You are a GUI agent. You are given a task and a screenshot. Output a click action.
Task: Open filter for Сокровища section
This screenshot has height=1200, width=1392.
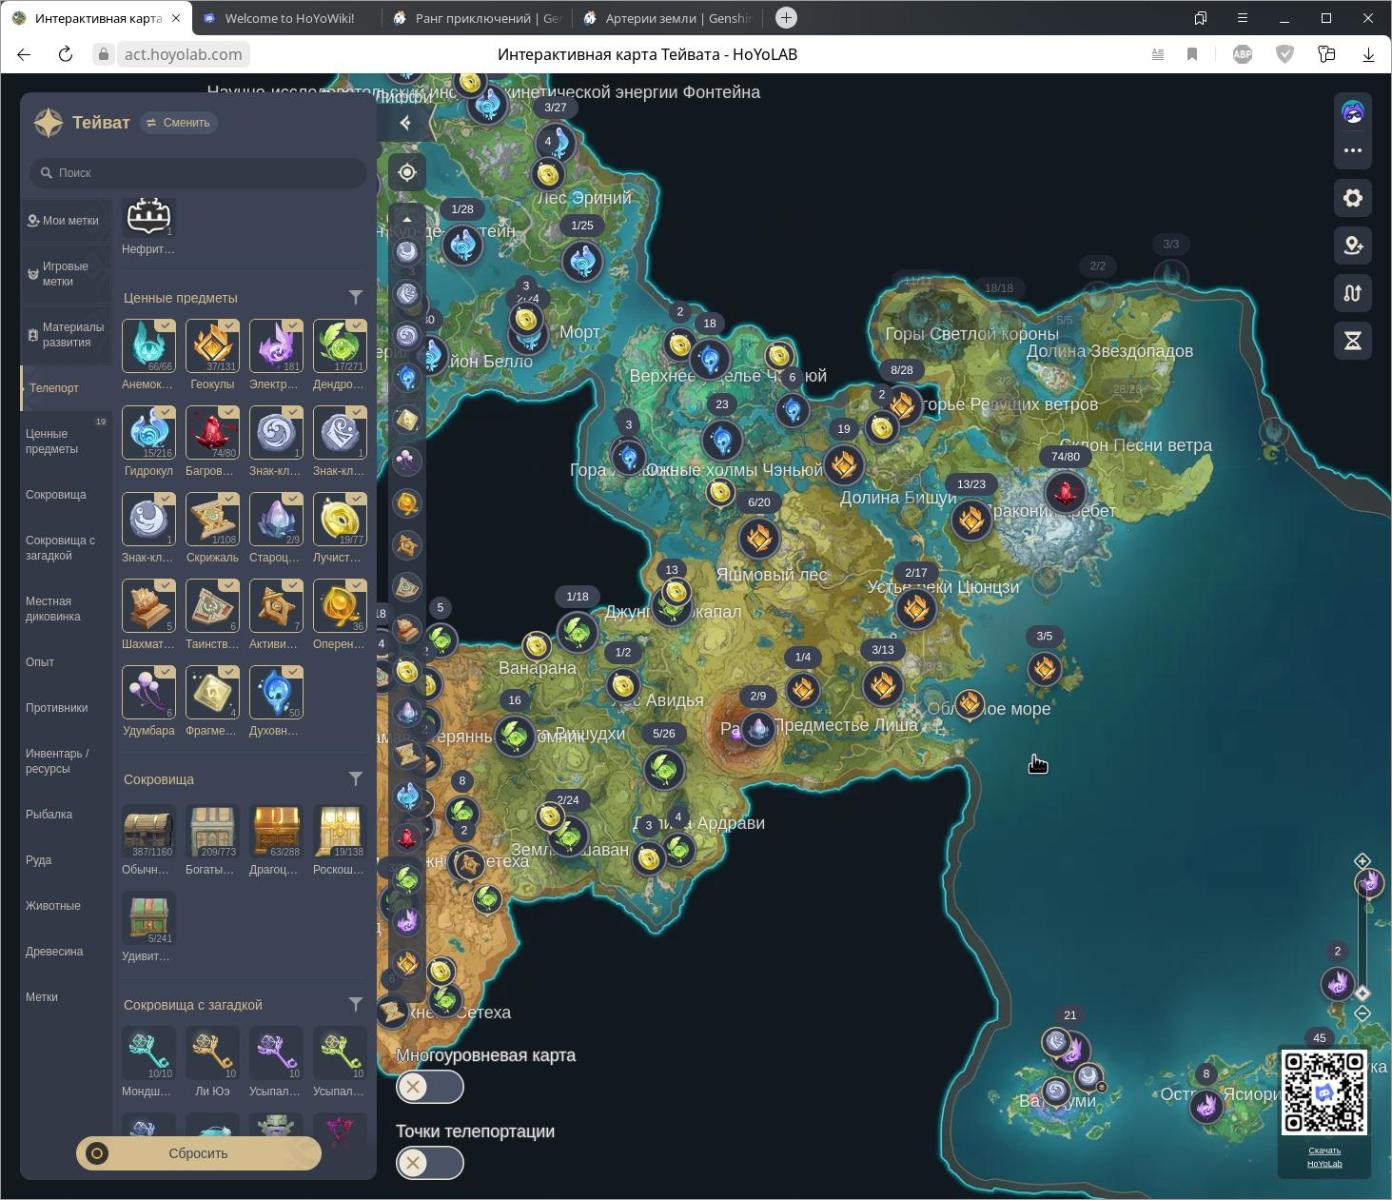(355, 779)
